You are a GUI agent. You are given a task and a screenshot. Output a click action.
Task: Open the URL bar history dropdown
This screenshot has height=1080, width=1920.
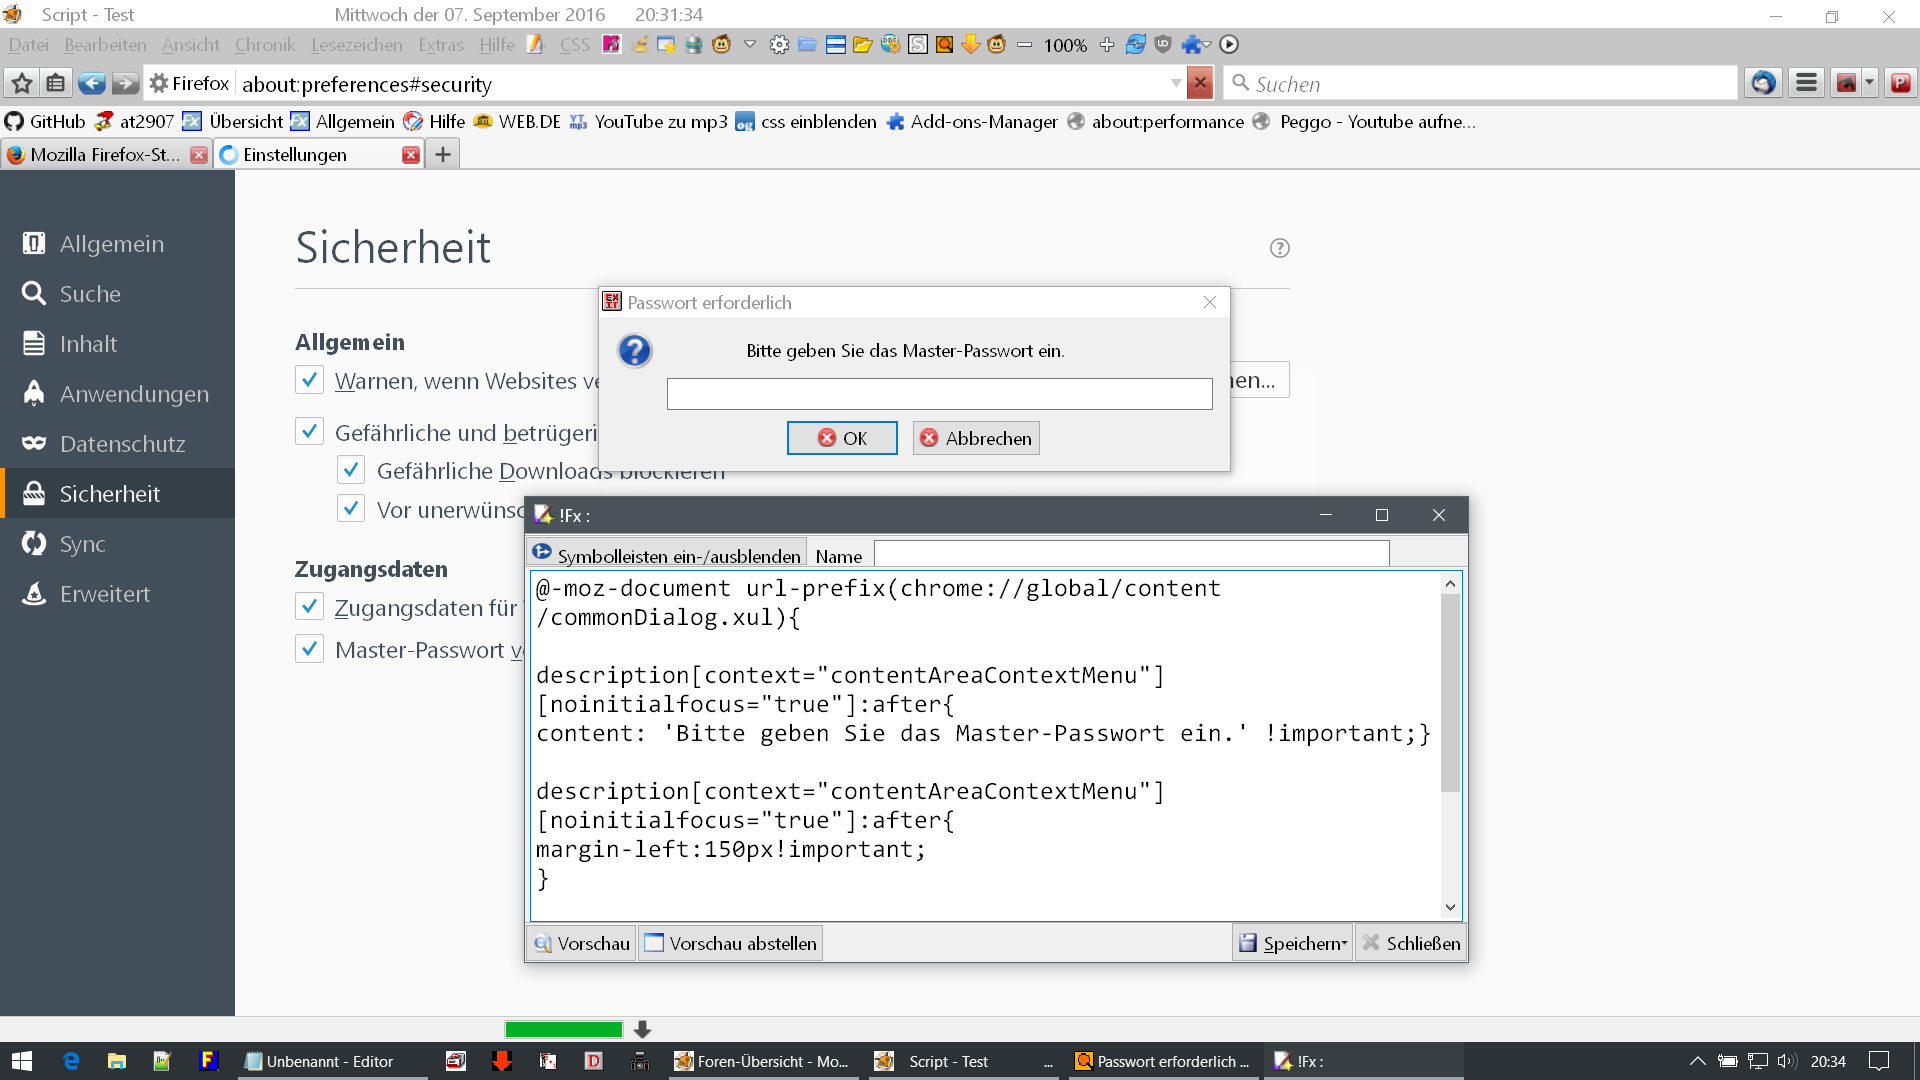1176,83
